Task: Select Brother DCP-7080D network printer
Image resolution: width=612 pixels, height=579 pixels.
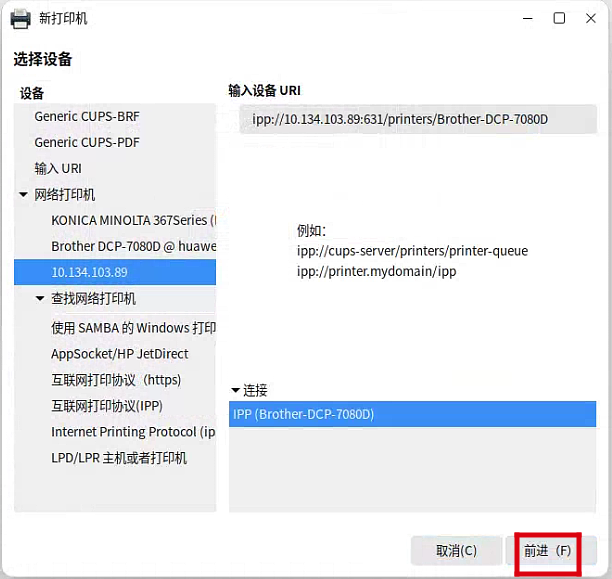Action: [132, 246]
